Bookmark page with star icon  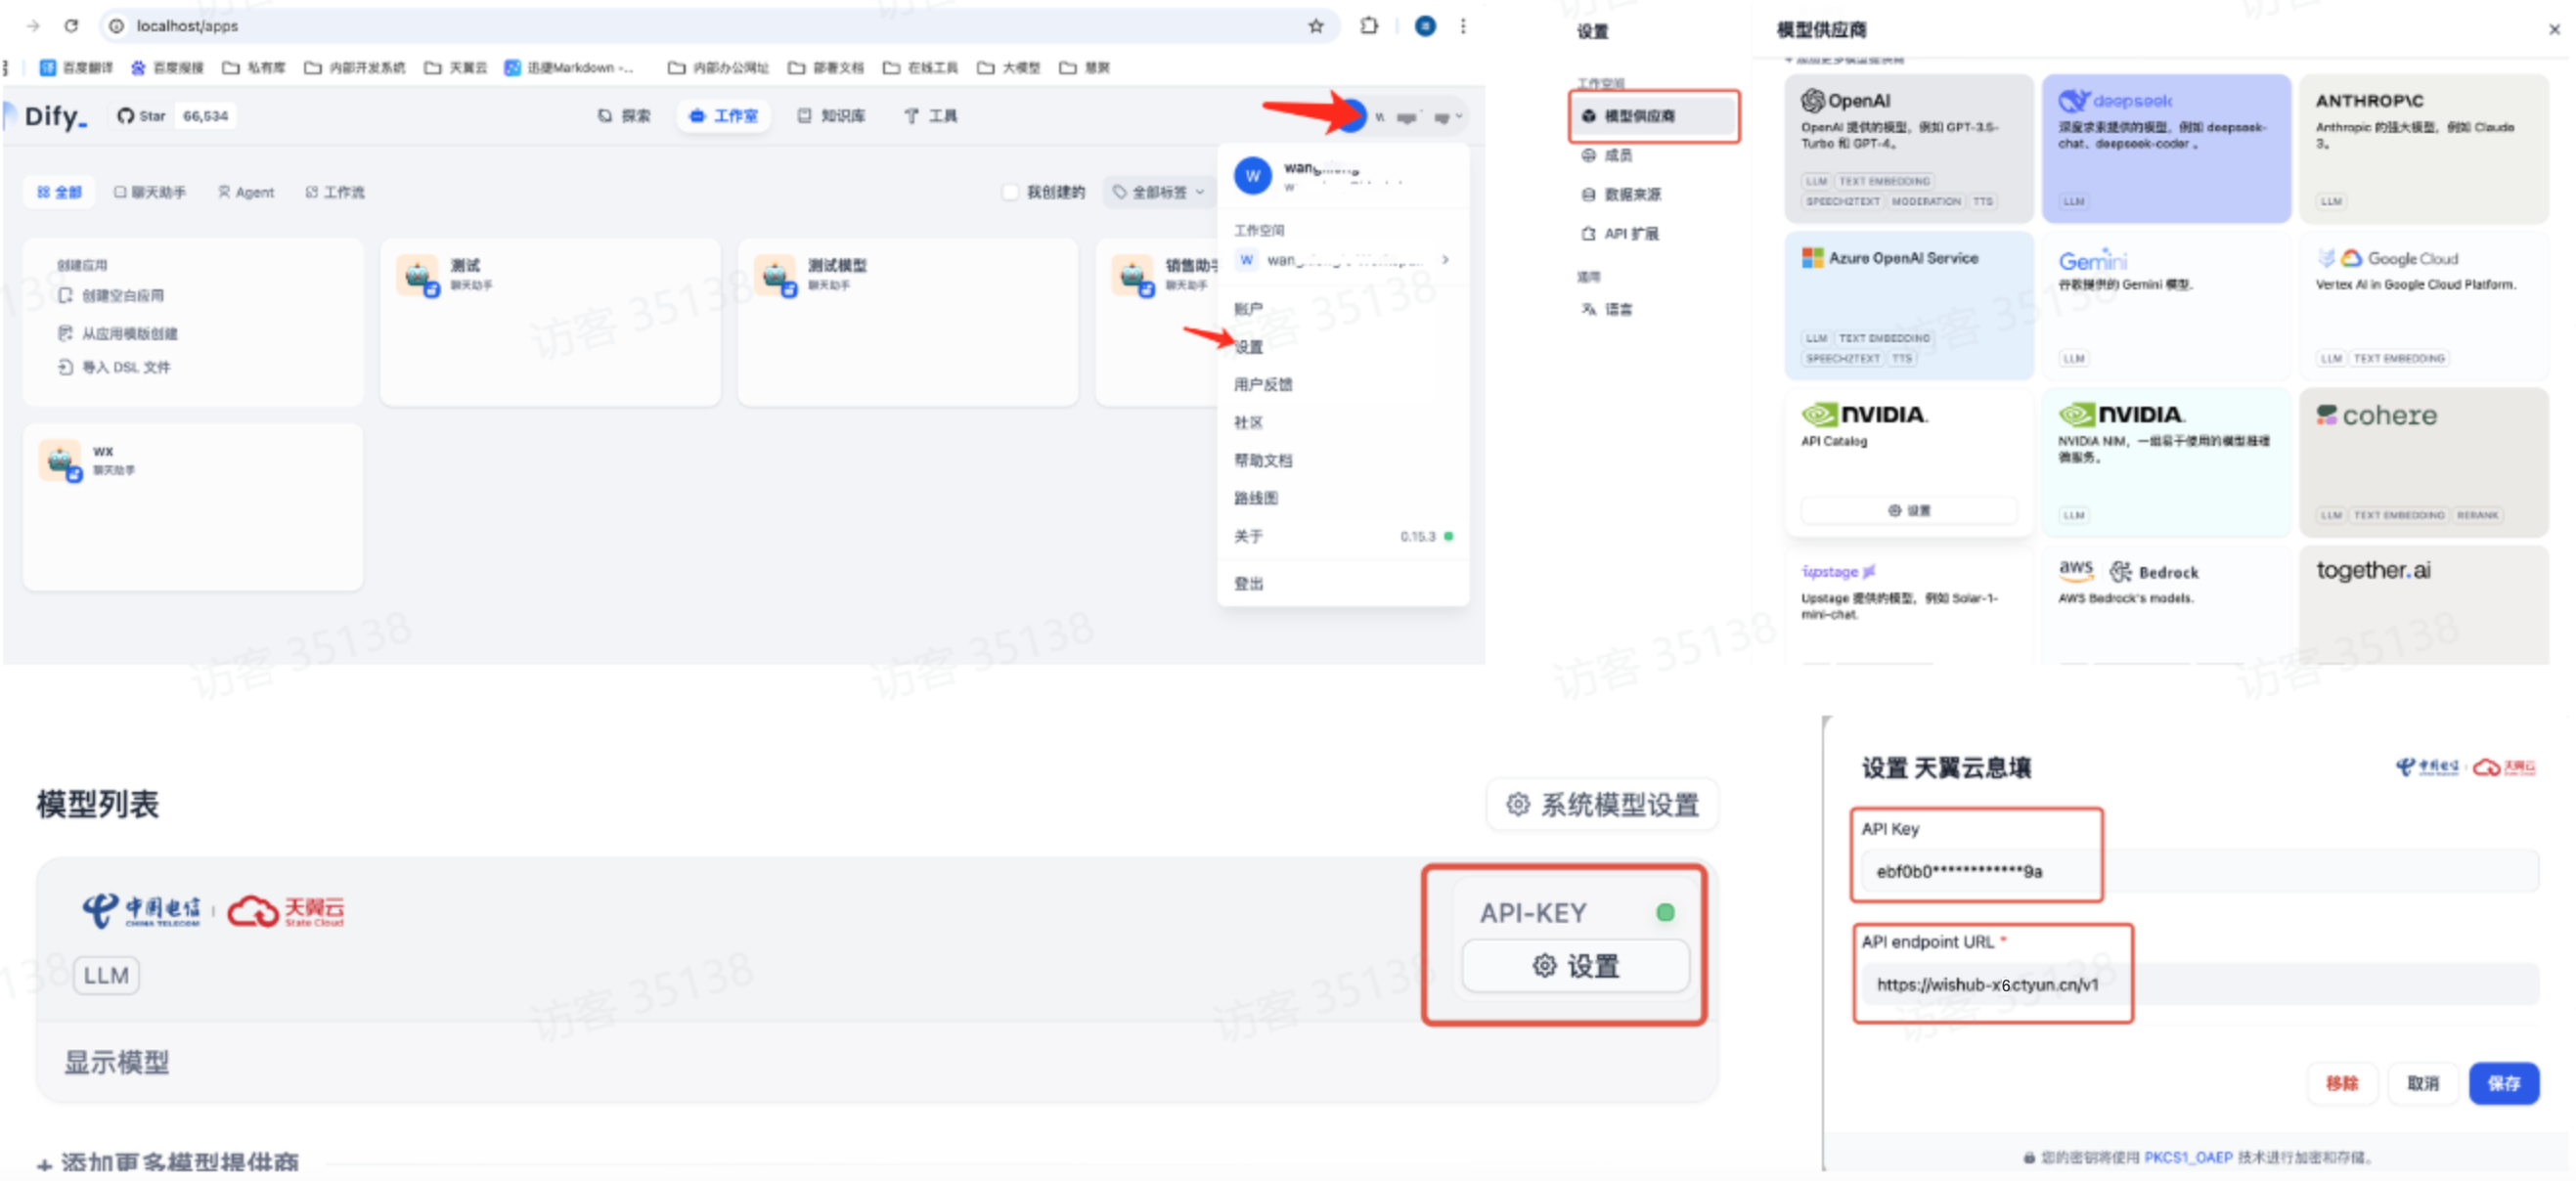point(1316,26)
